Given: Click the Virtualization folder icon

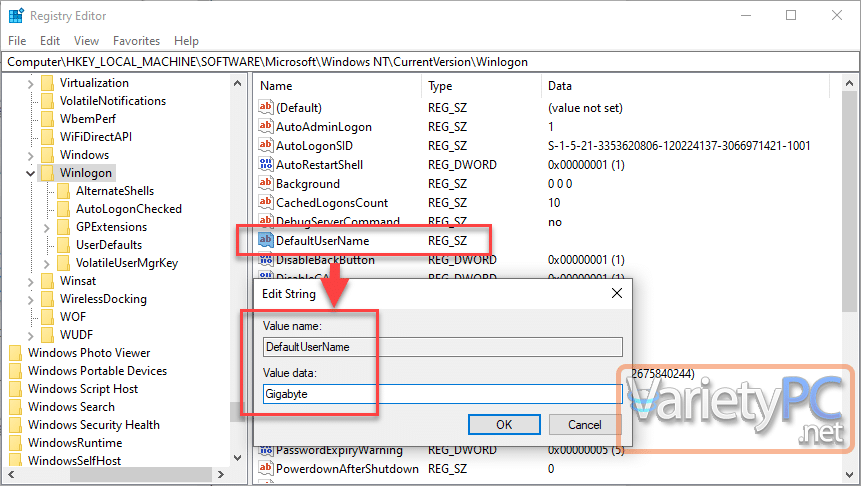Looking at the screenshot, I should (48, 83).
